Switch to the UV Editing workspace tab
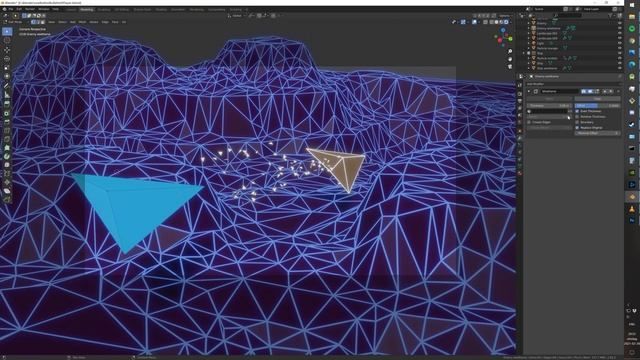Screen dimensions: 640x360 [122, 9]
